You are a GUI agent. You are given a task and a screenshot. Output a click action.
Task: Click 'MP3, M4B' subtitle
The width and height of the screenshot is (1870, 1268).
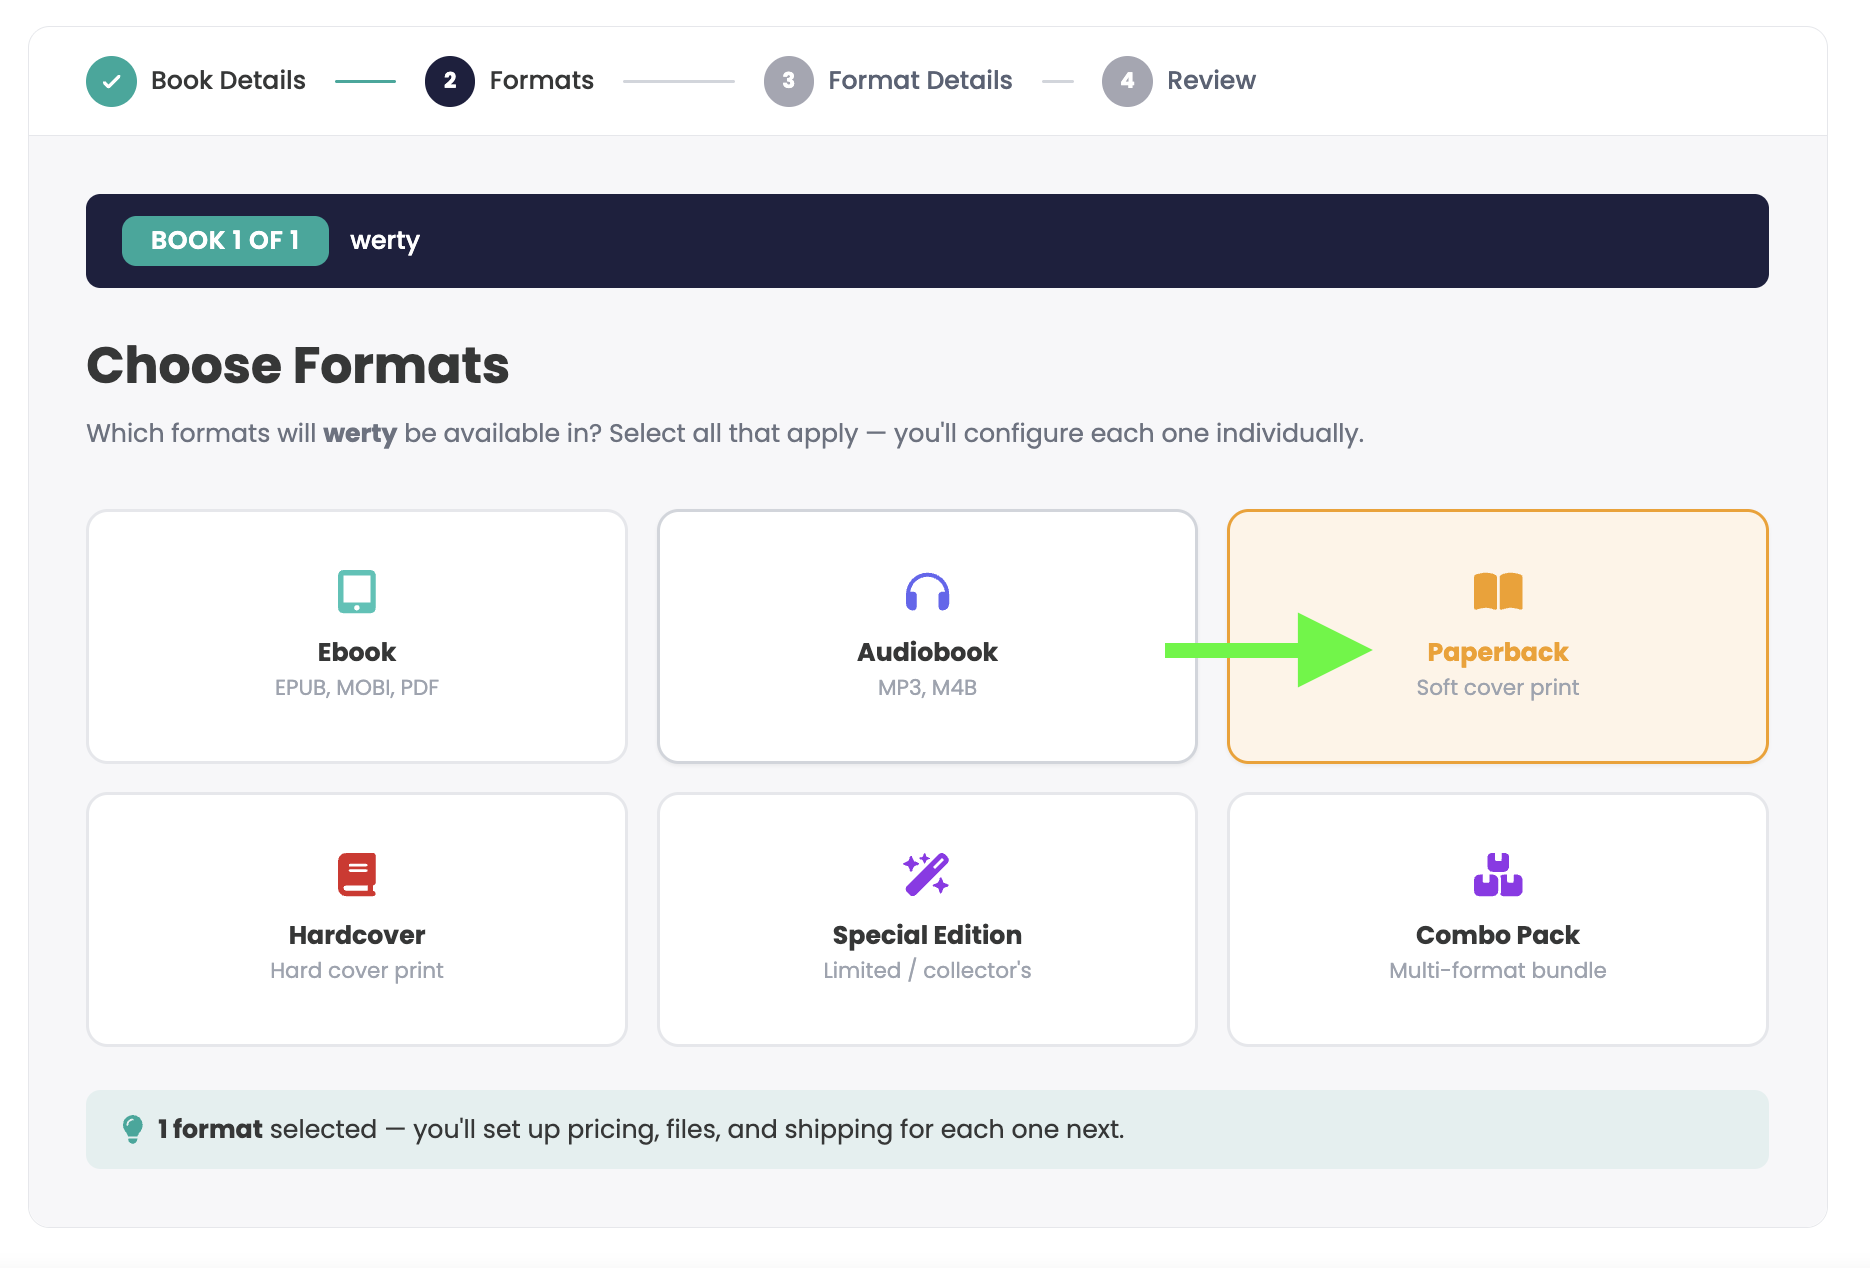[x=927, y=687]
